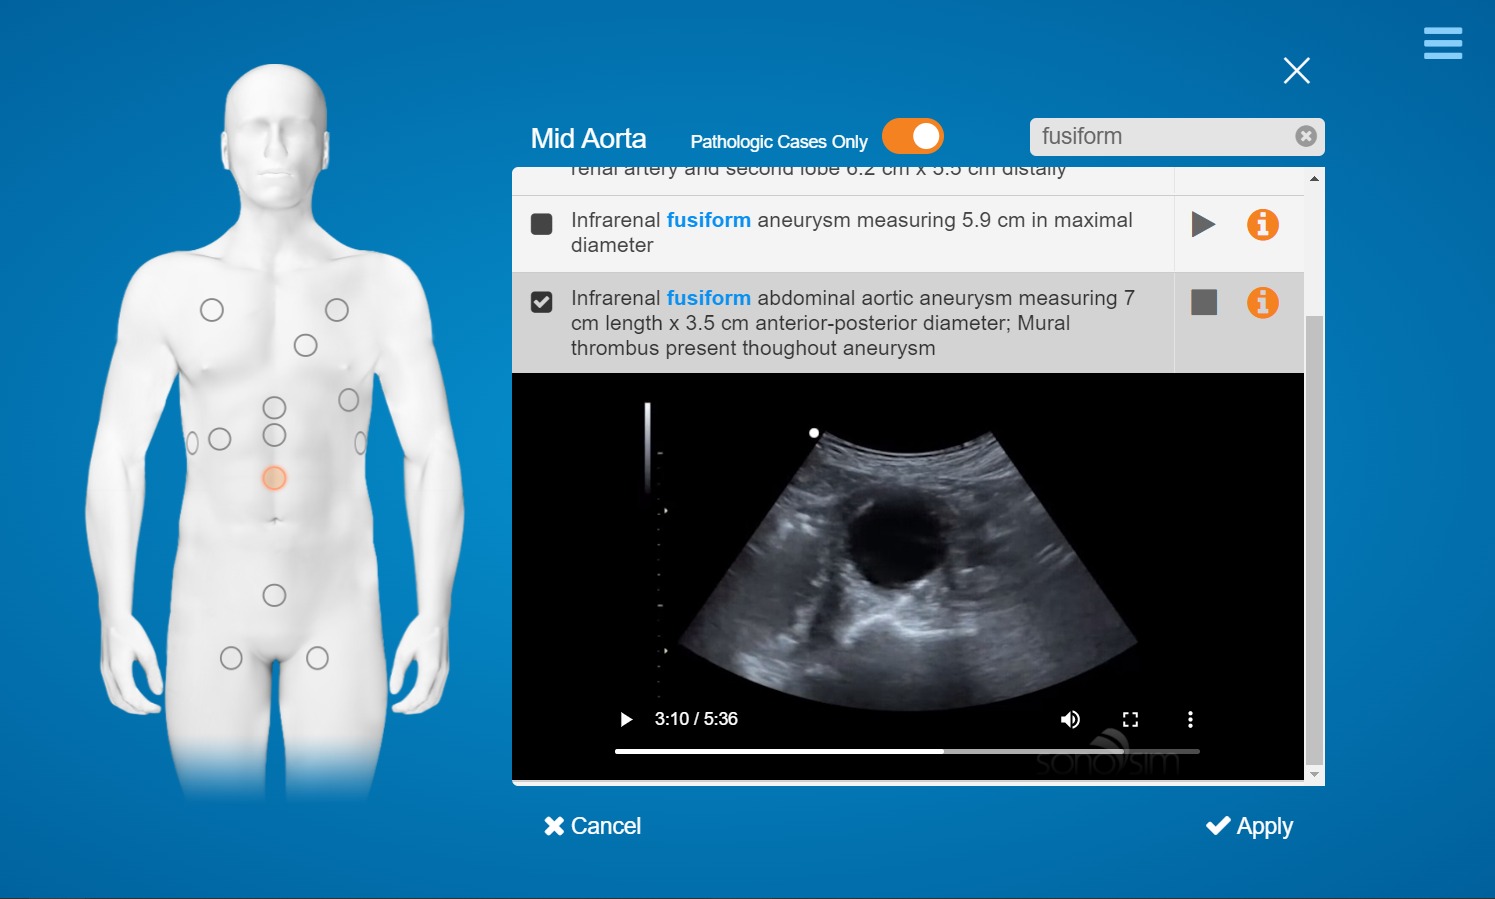Click Apply to confirm selection
This screenshot has width=1495, height=899.
(x=1249, y=826)
